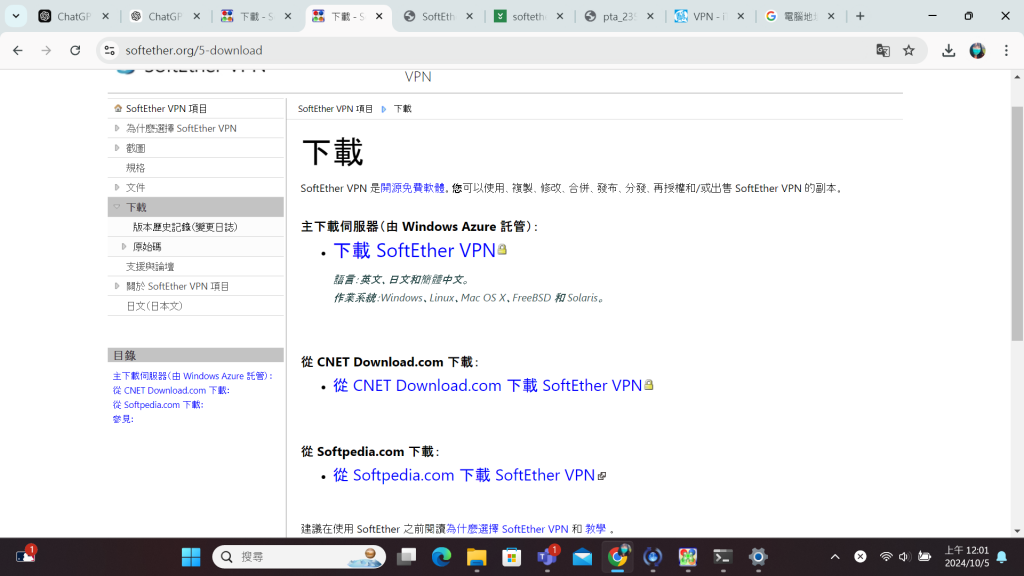Click page vertical scrollbar thumb

coord(1017,223)
